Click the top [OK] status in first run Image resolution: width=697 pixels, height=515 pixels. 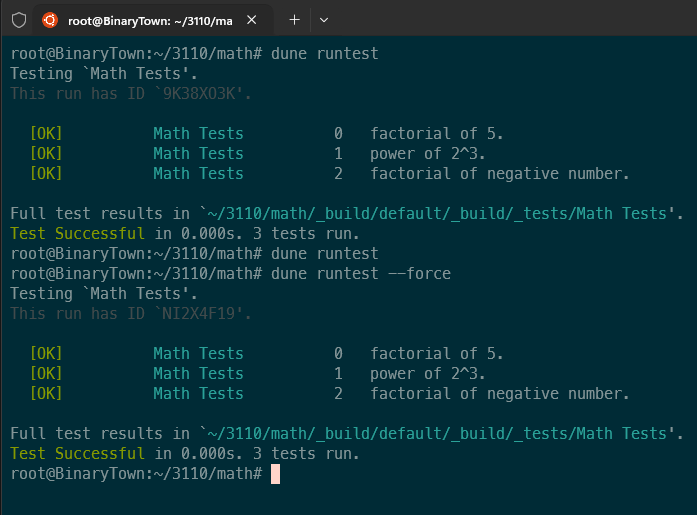(x=46, y=133)
